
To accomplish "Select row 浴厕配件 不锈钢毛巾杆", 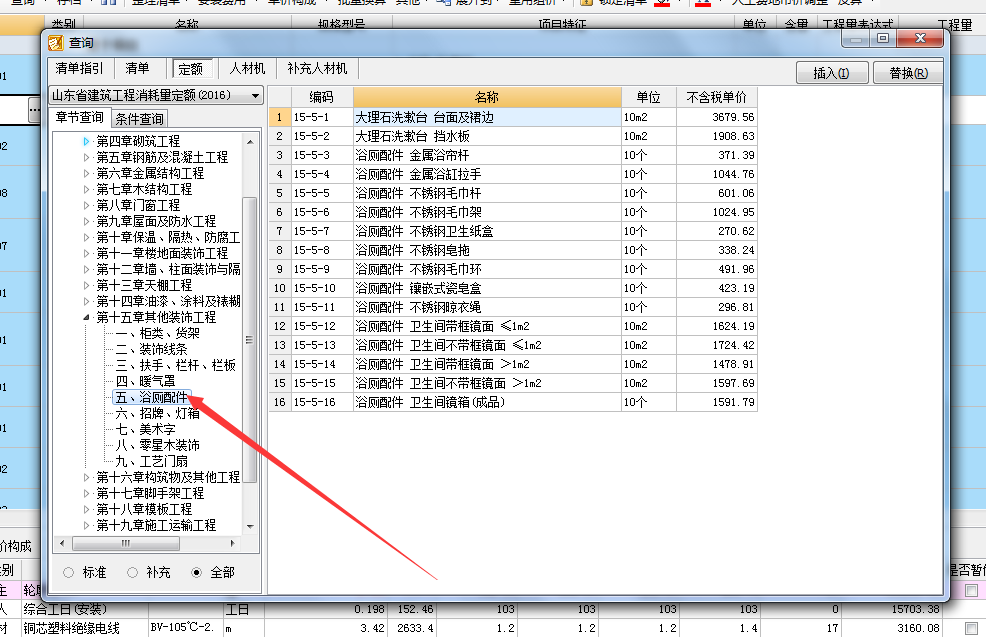I will (x=513, y=193).
